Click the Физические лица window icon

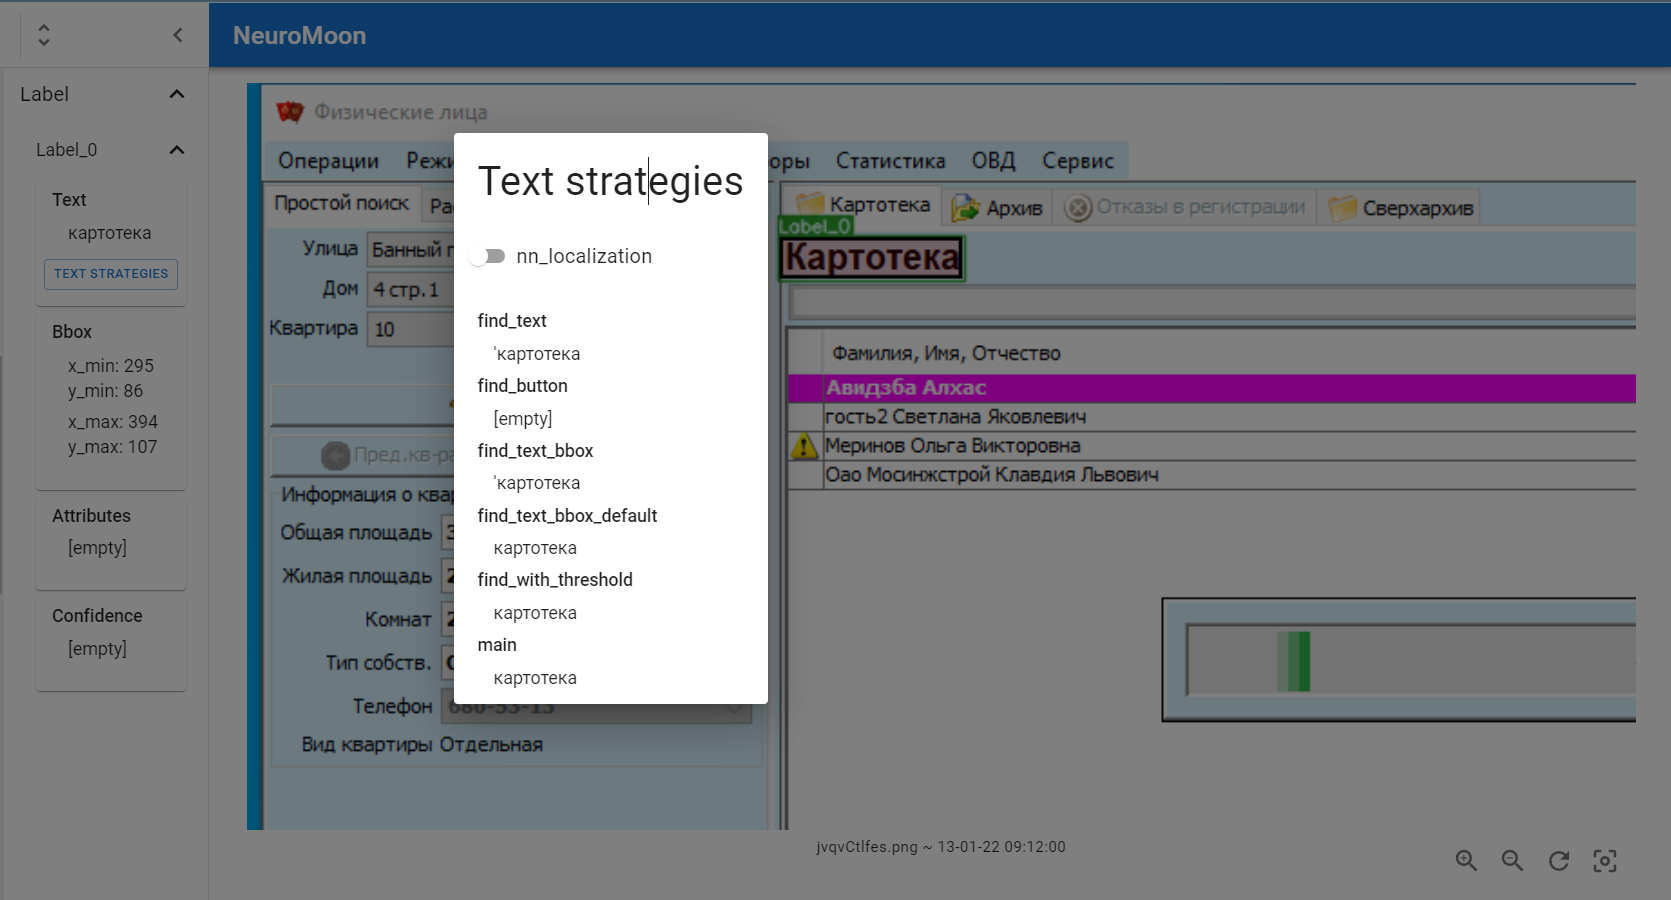click(x=290, y=111)
